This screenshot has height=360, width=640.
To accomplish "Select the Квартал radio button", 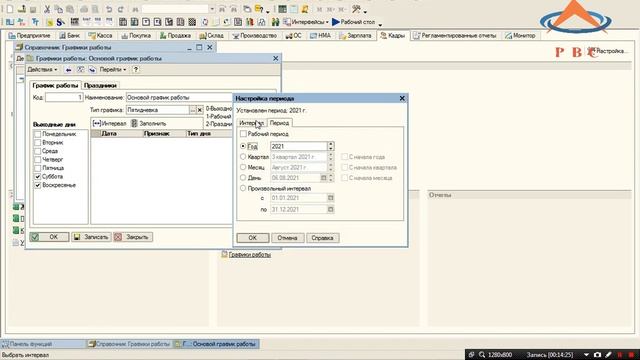I will click(x=243, y=157).
